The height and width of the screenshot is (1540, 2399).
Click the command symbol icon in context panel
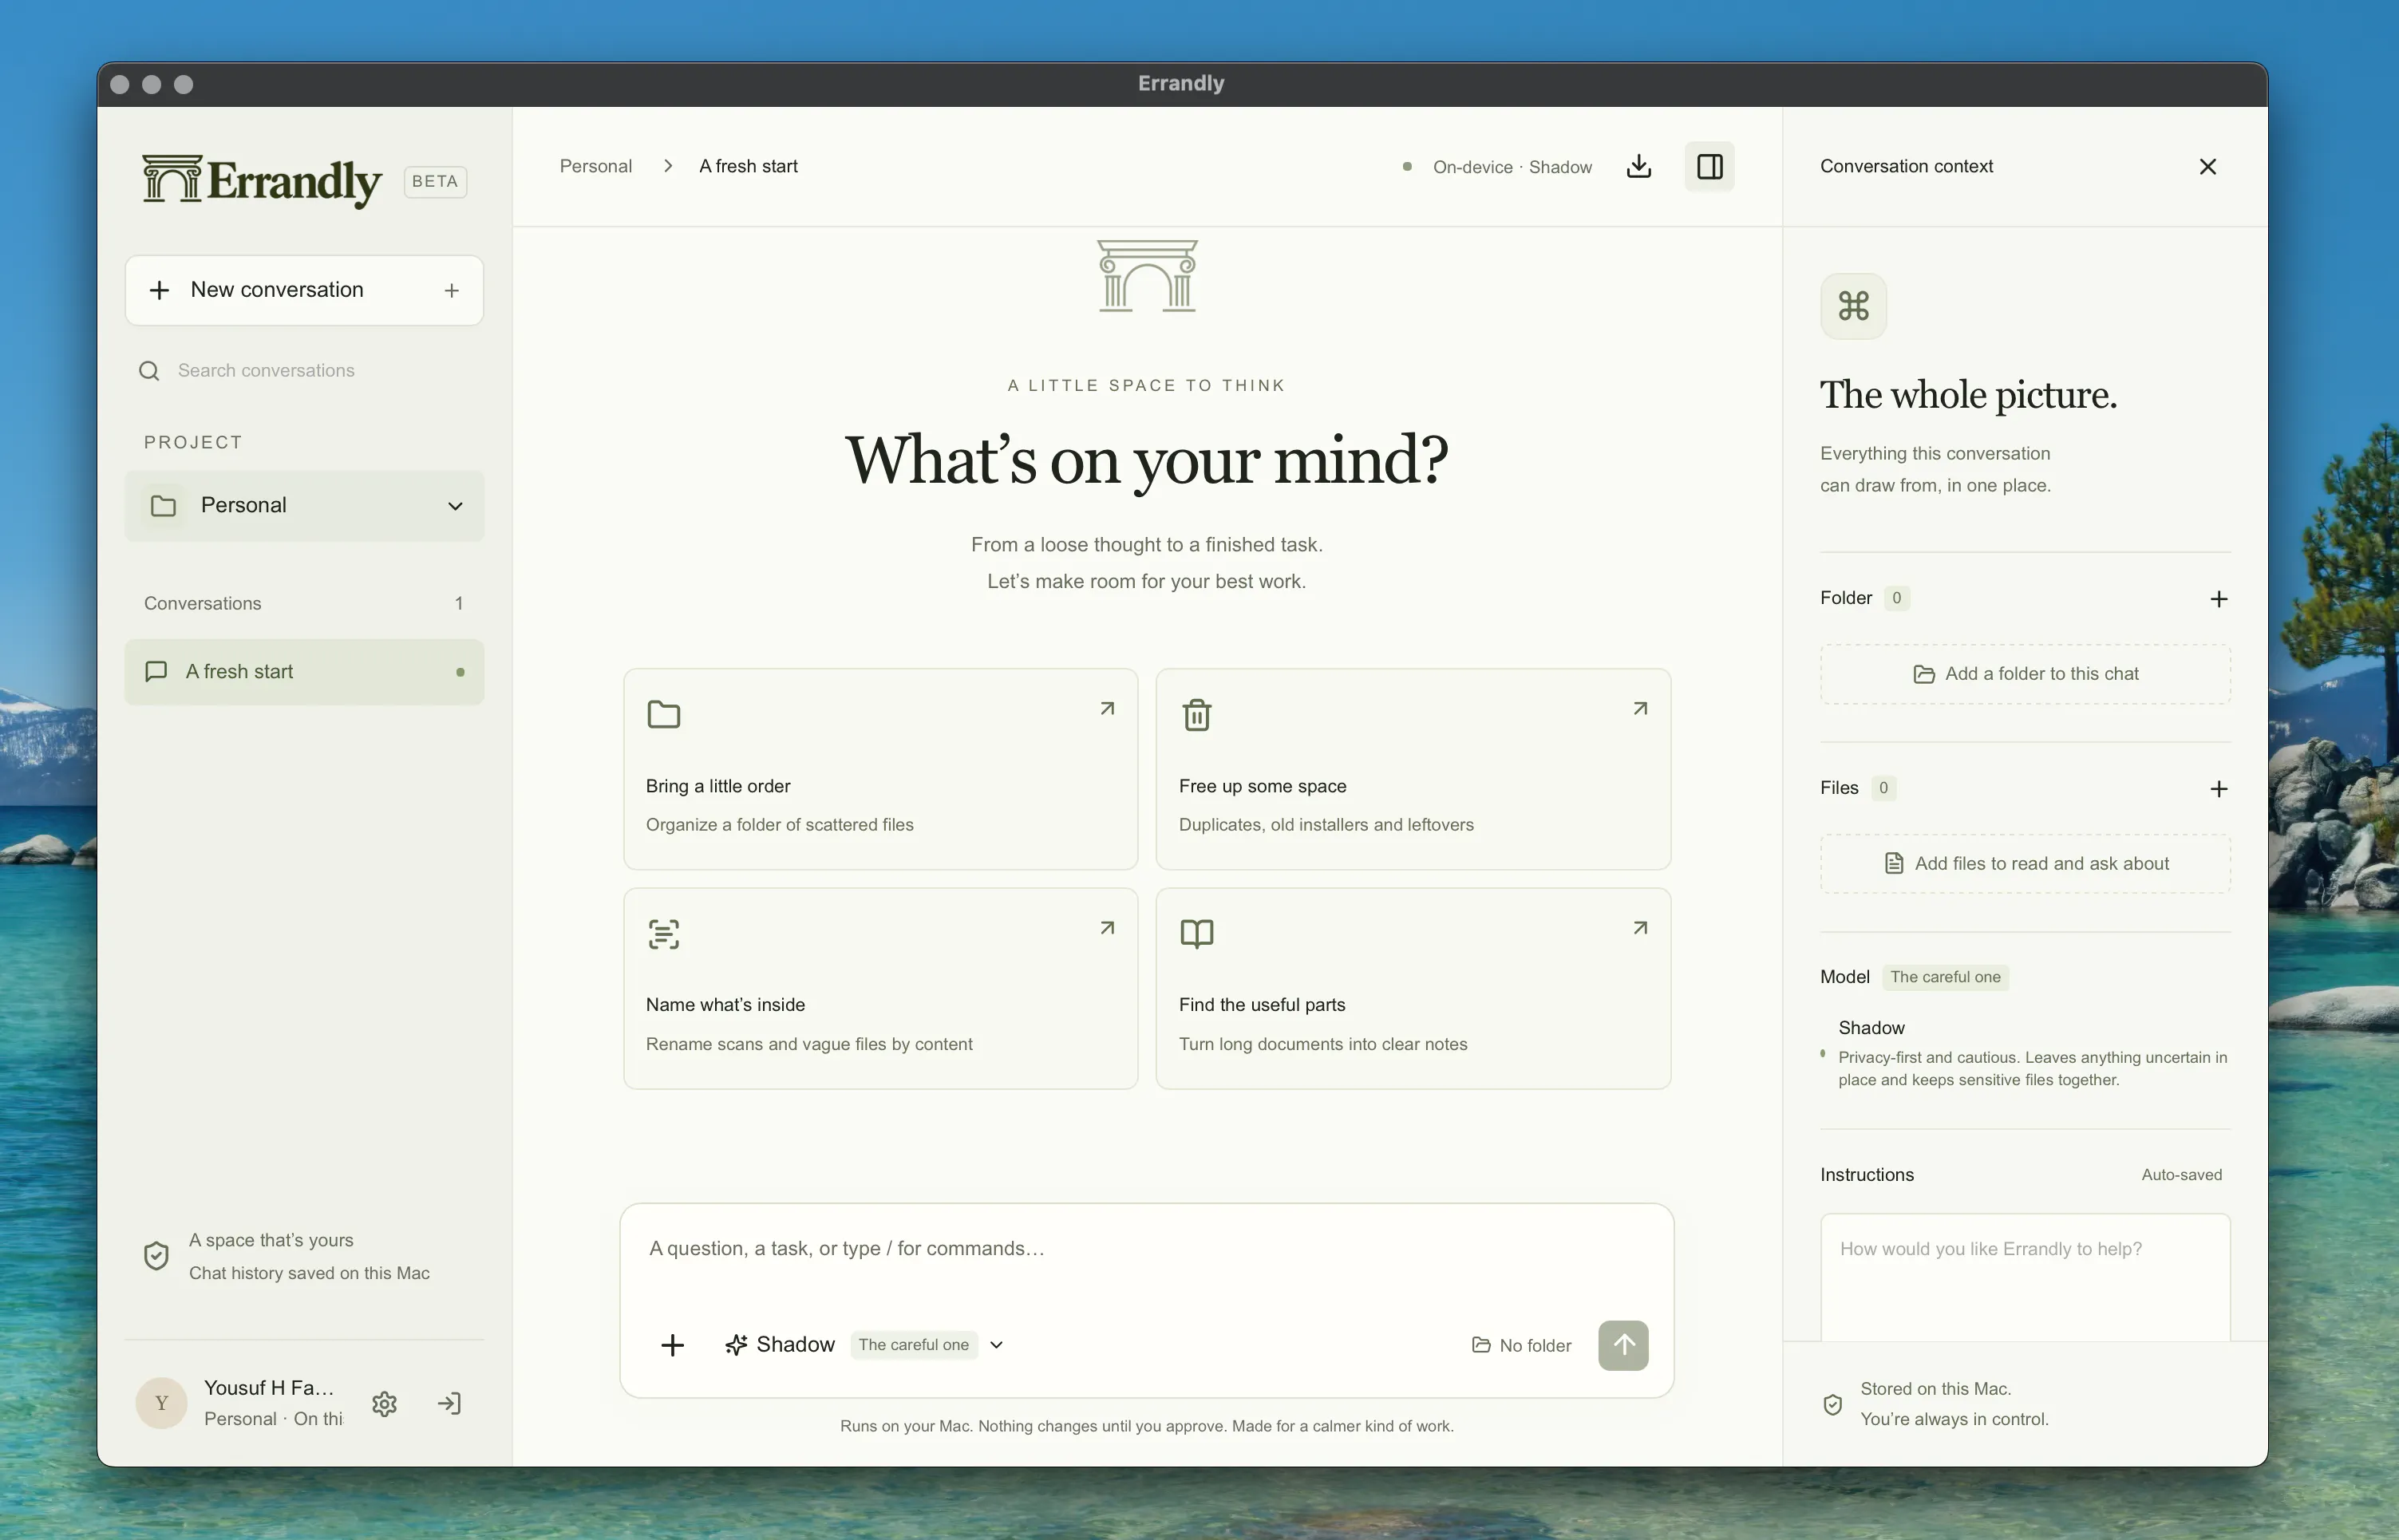[x=1853, y=306]
